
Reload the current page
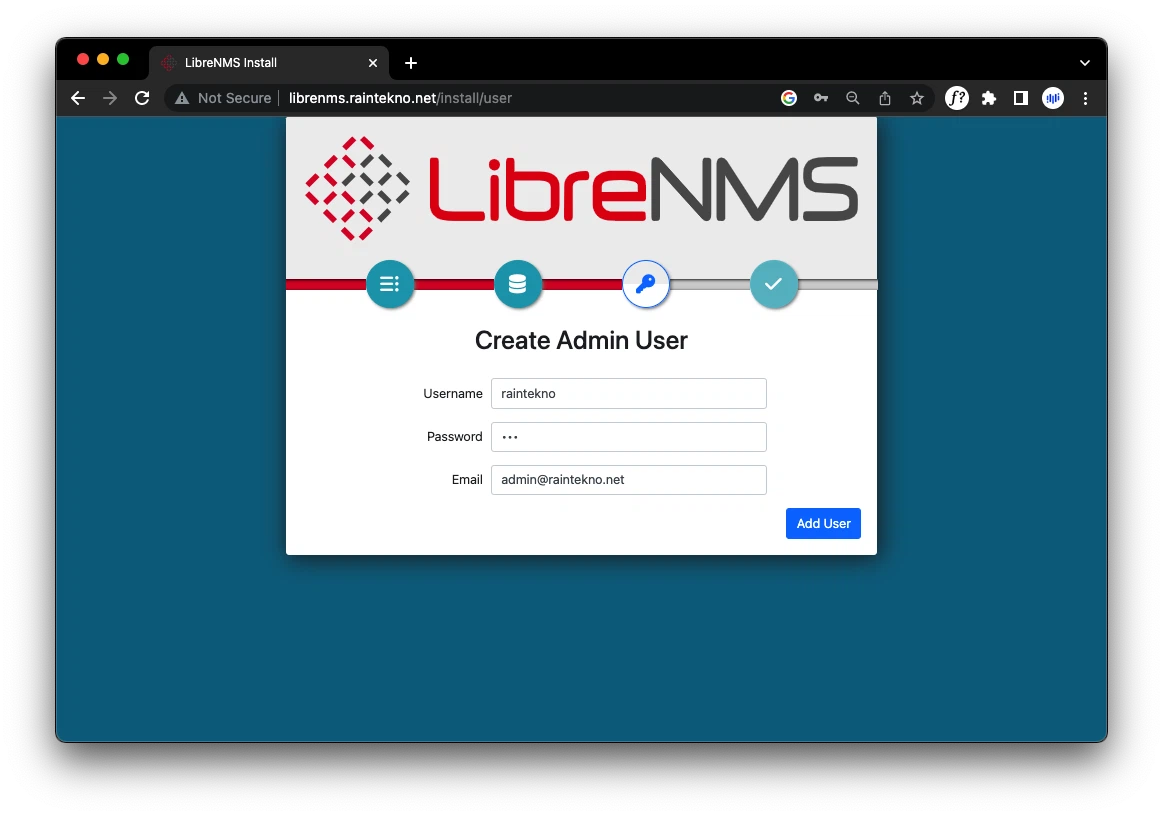[142, 98]
